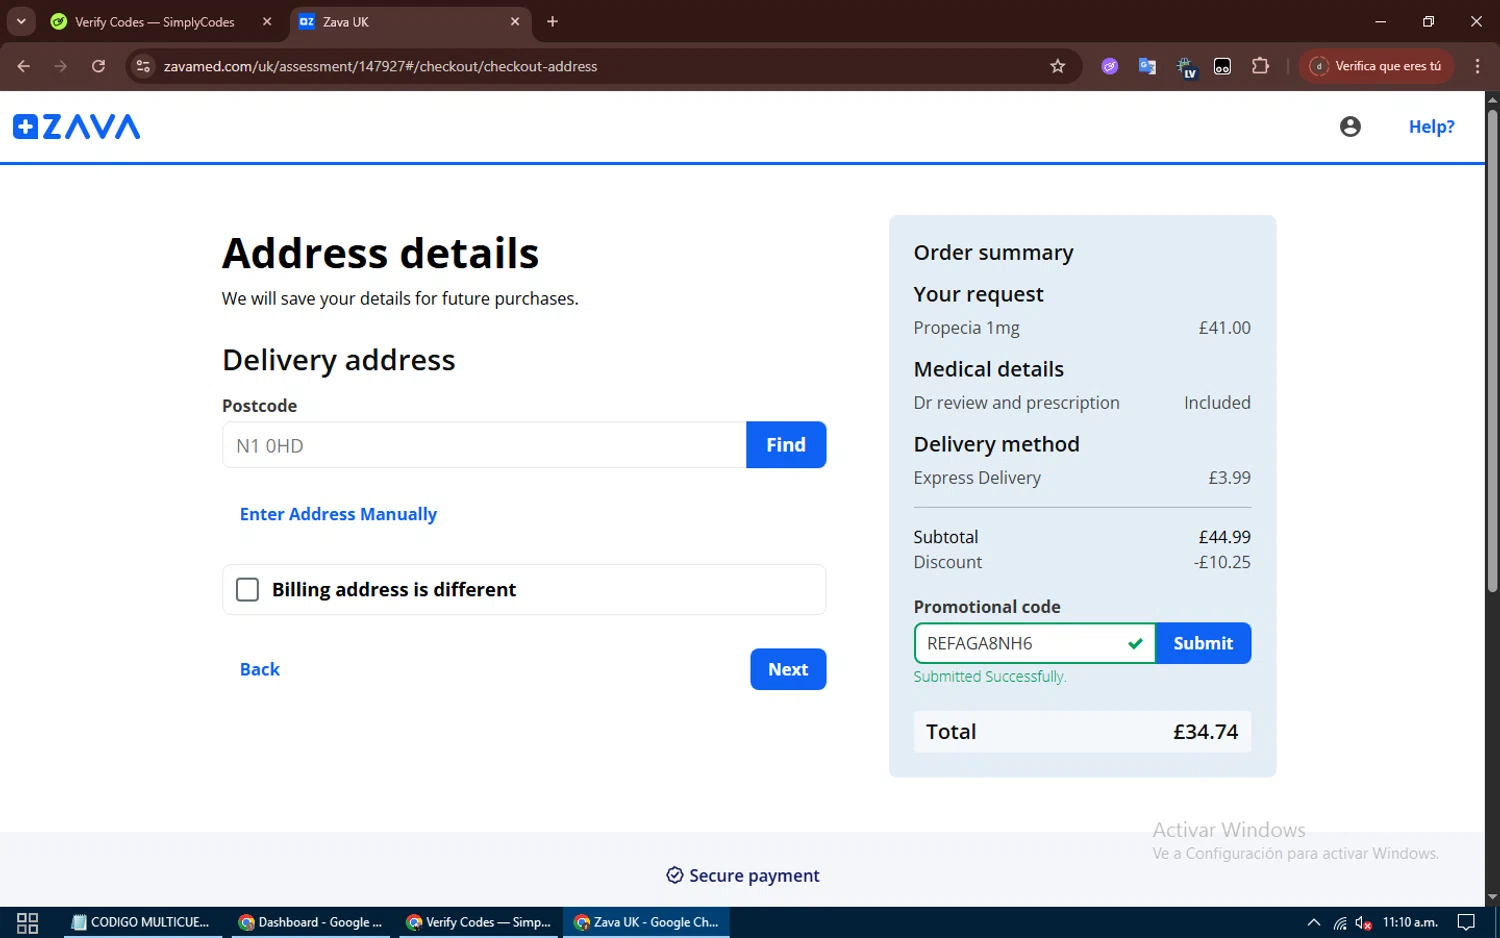
Task: Click the LV extension icon
Action: 1185,67
